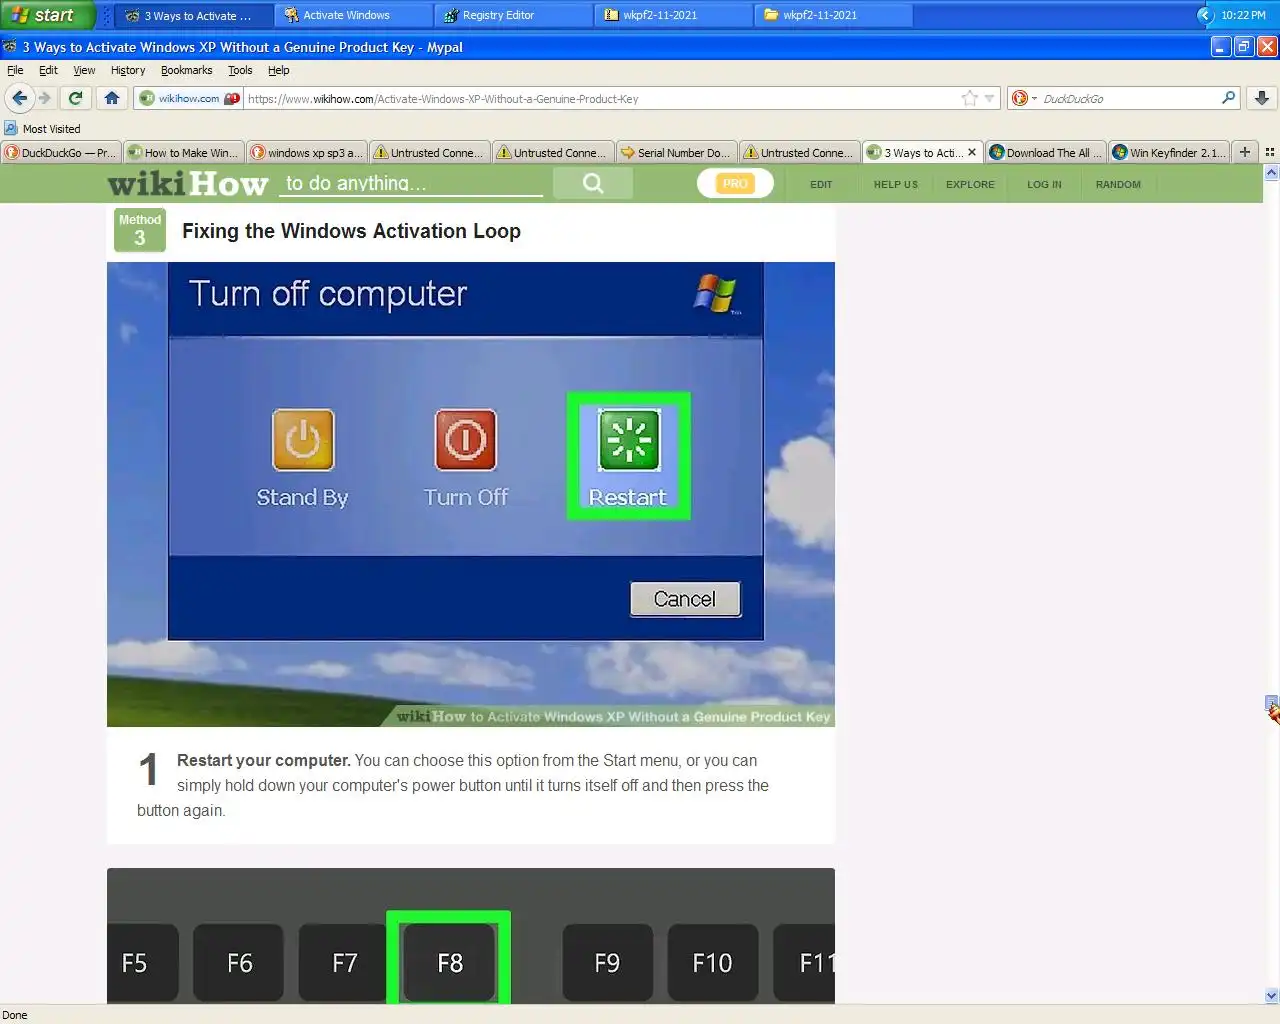Open the wkpf2-11-2021 notepad taskbar item
1280x1024 pixels.
[674, 15]
